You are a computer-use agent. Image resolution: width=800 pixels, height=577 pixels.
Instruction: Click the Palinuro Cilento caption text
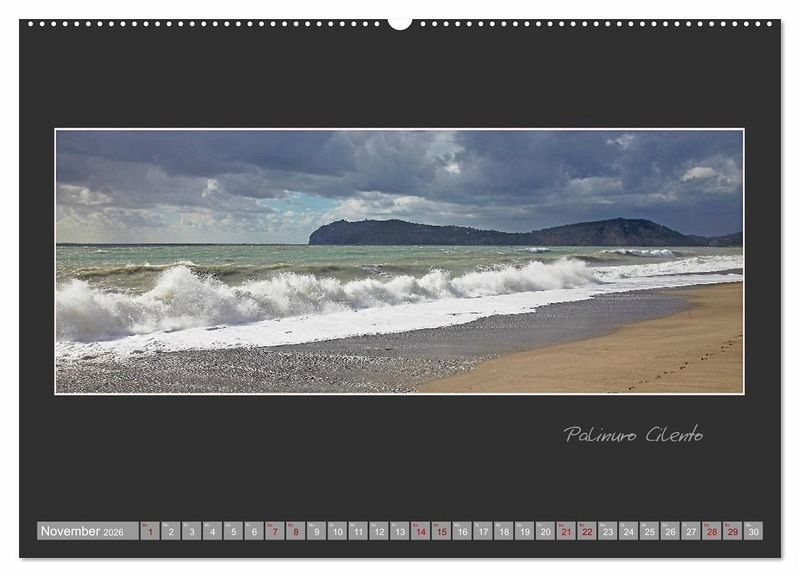point(633,434)
